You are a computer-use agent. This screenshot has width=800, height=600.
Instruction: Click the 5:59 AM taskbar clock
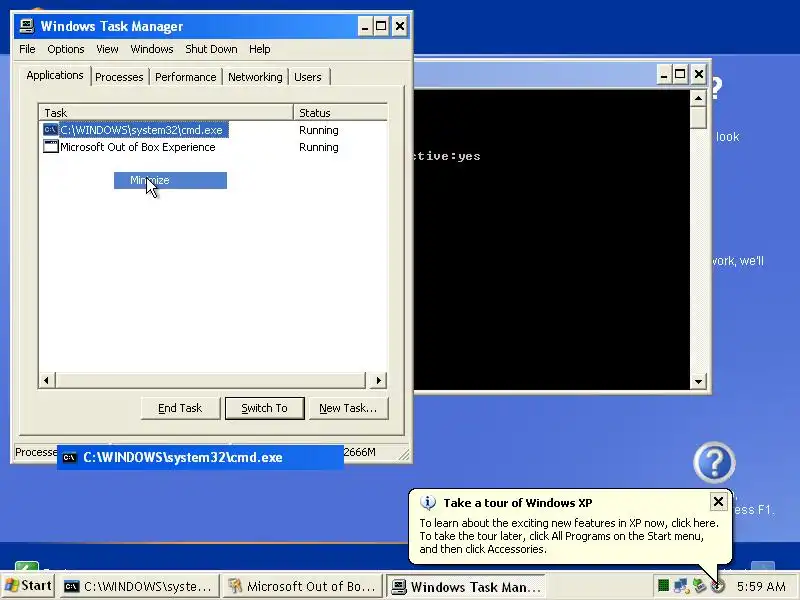click(x=761, y=586)
